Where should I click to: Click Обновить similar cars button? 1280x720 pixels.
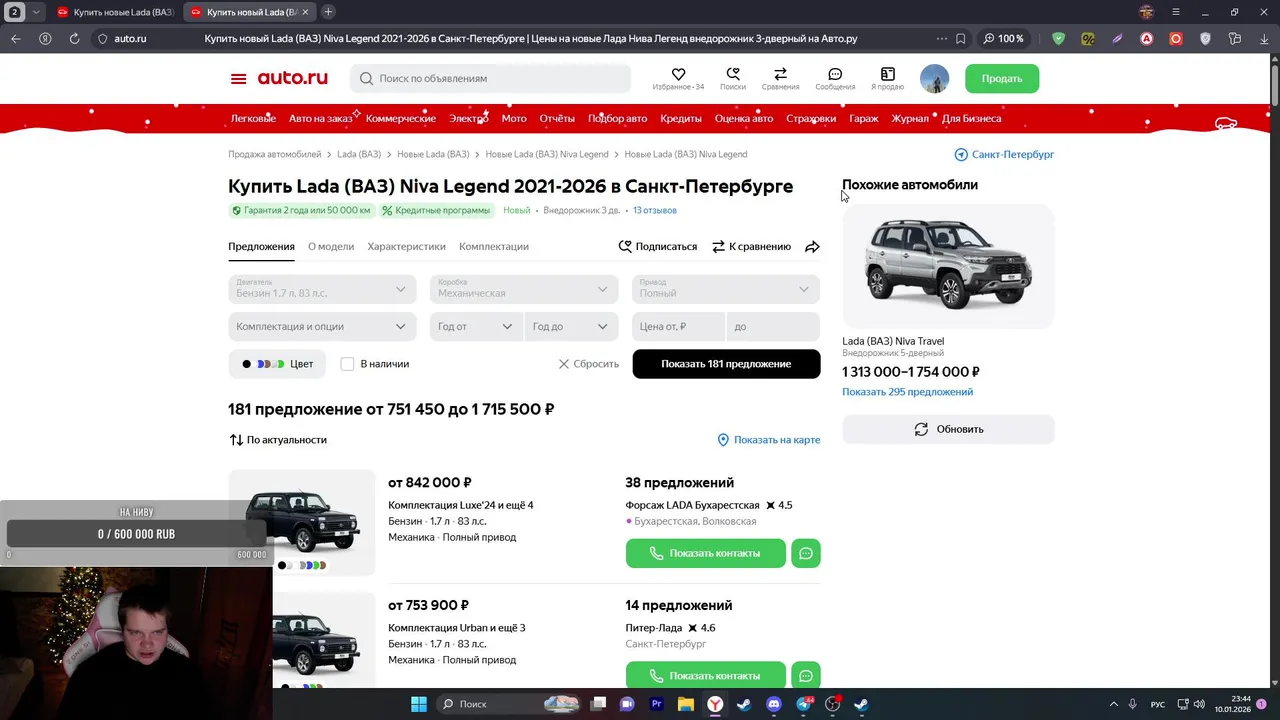point(948,429)
